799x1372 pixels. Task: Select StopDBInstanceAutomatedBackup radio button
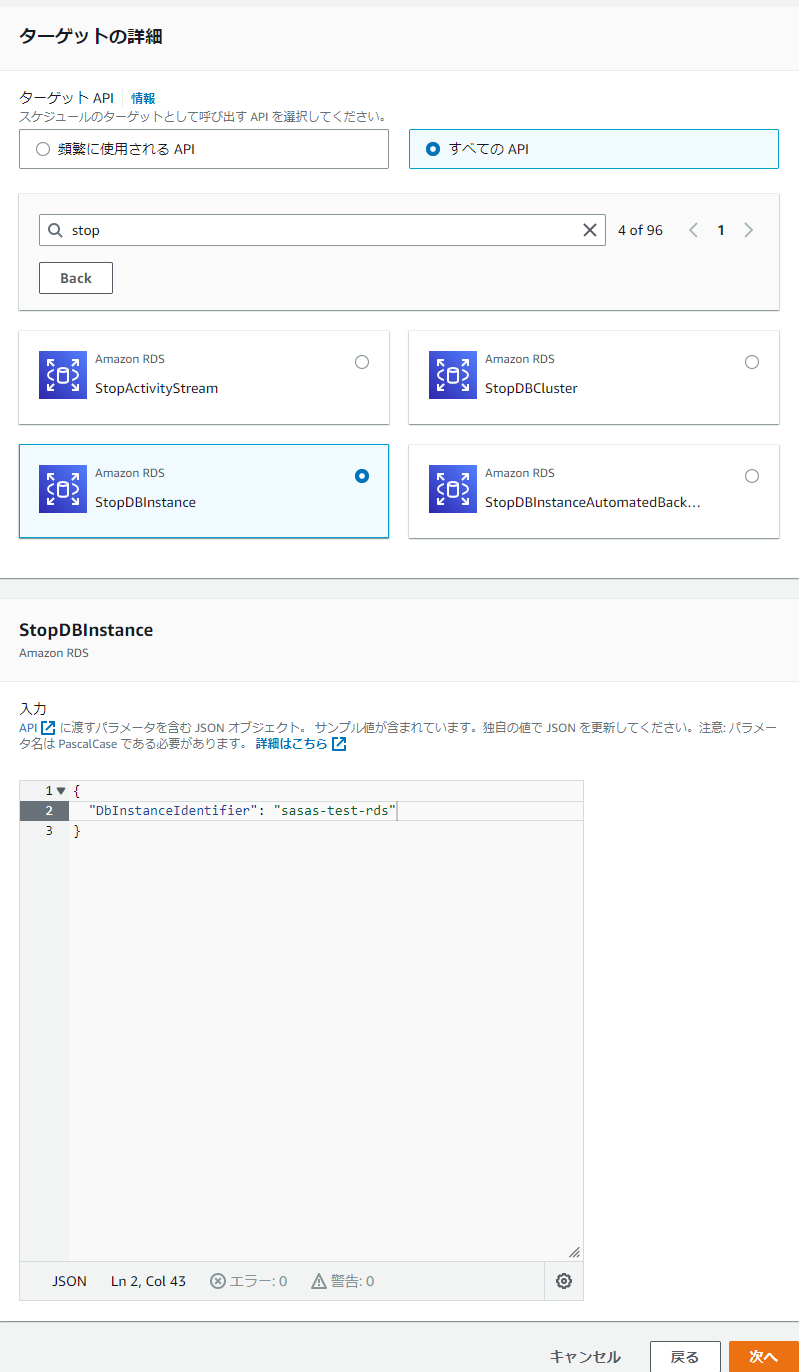tap(752, 476)
